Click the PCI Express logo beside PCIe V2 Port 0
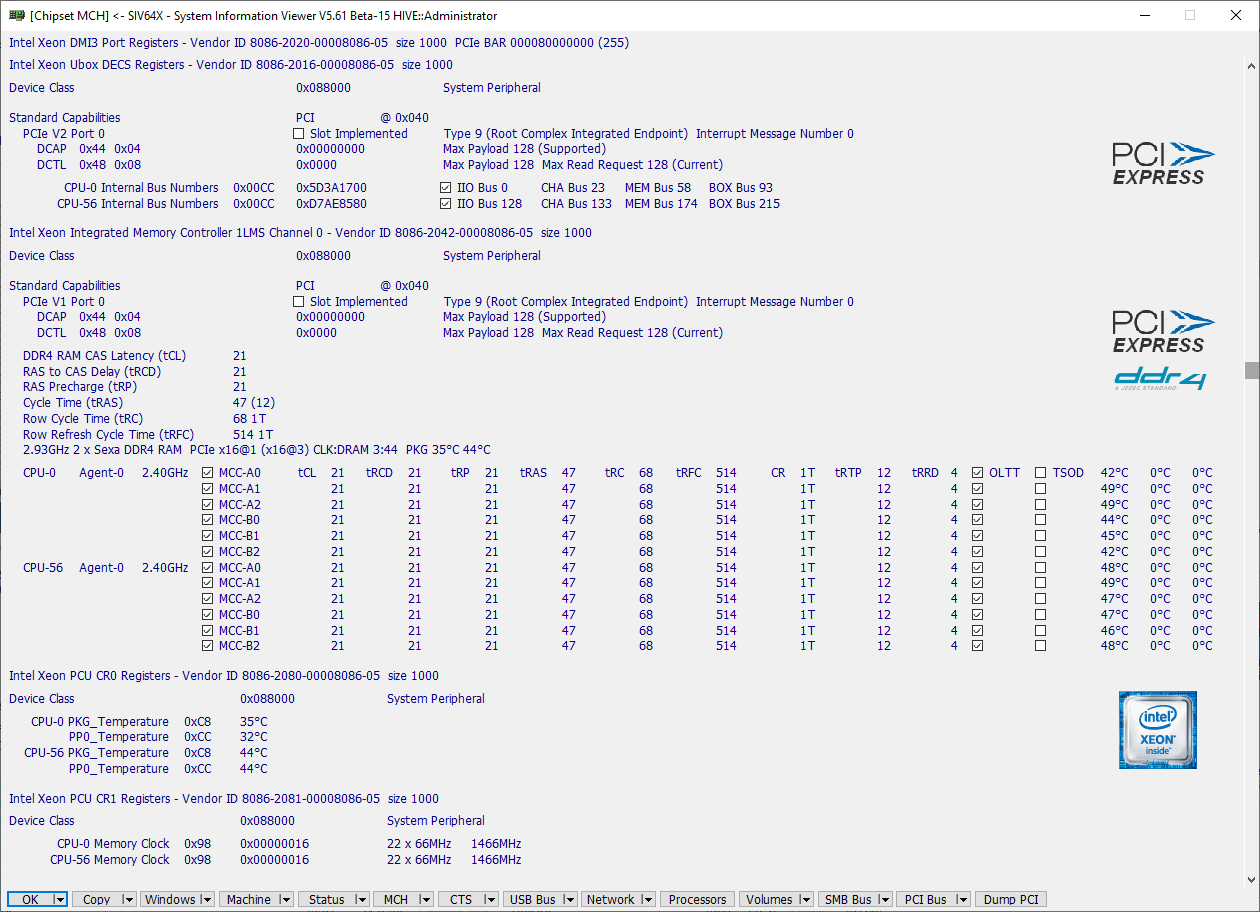 click(x=1163, y=163)
